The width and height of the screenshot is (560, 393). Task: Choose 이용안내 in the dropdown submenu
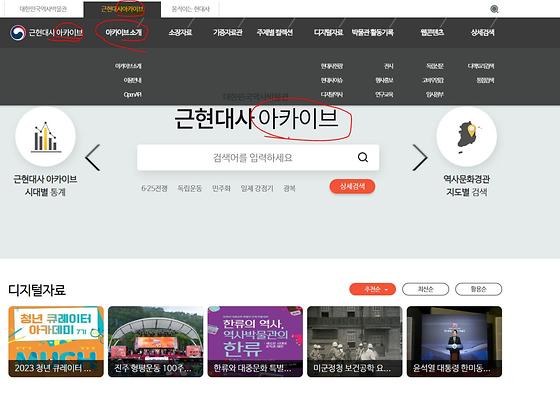point(132,80)
